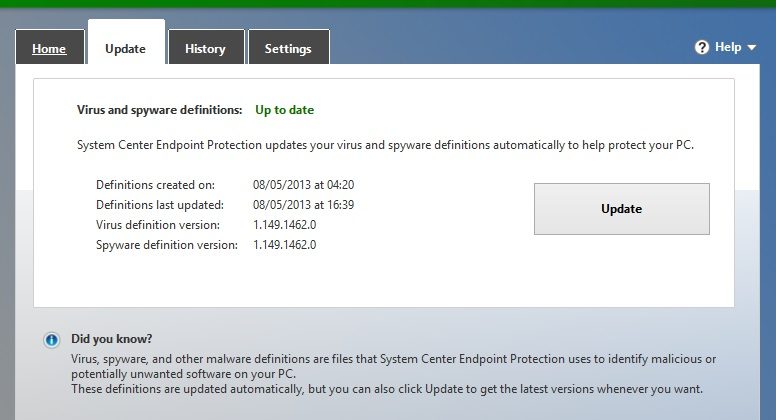Click the automatic updates description sentence
The height and width of the screenshot is (420, 776).
click(385, 145)
